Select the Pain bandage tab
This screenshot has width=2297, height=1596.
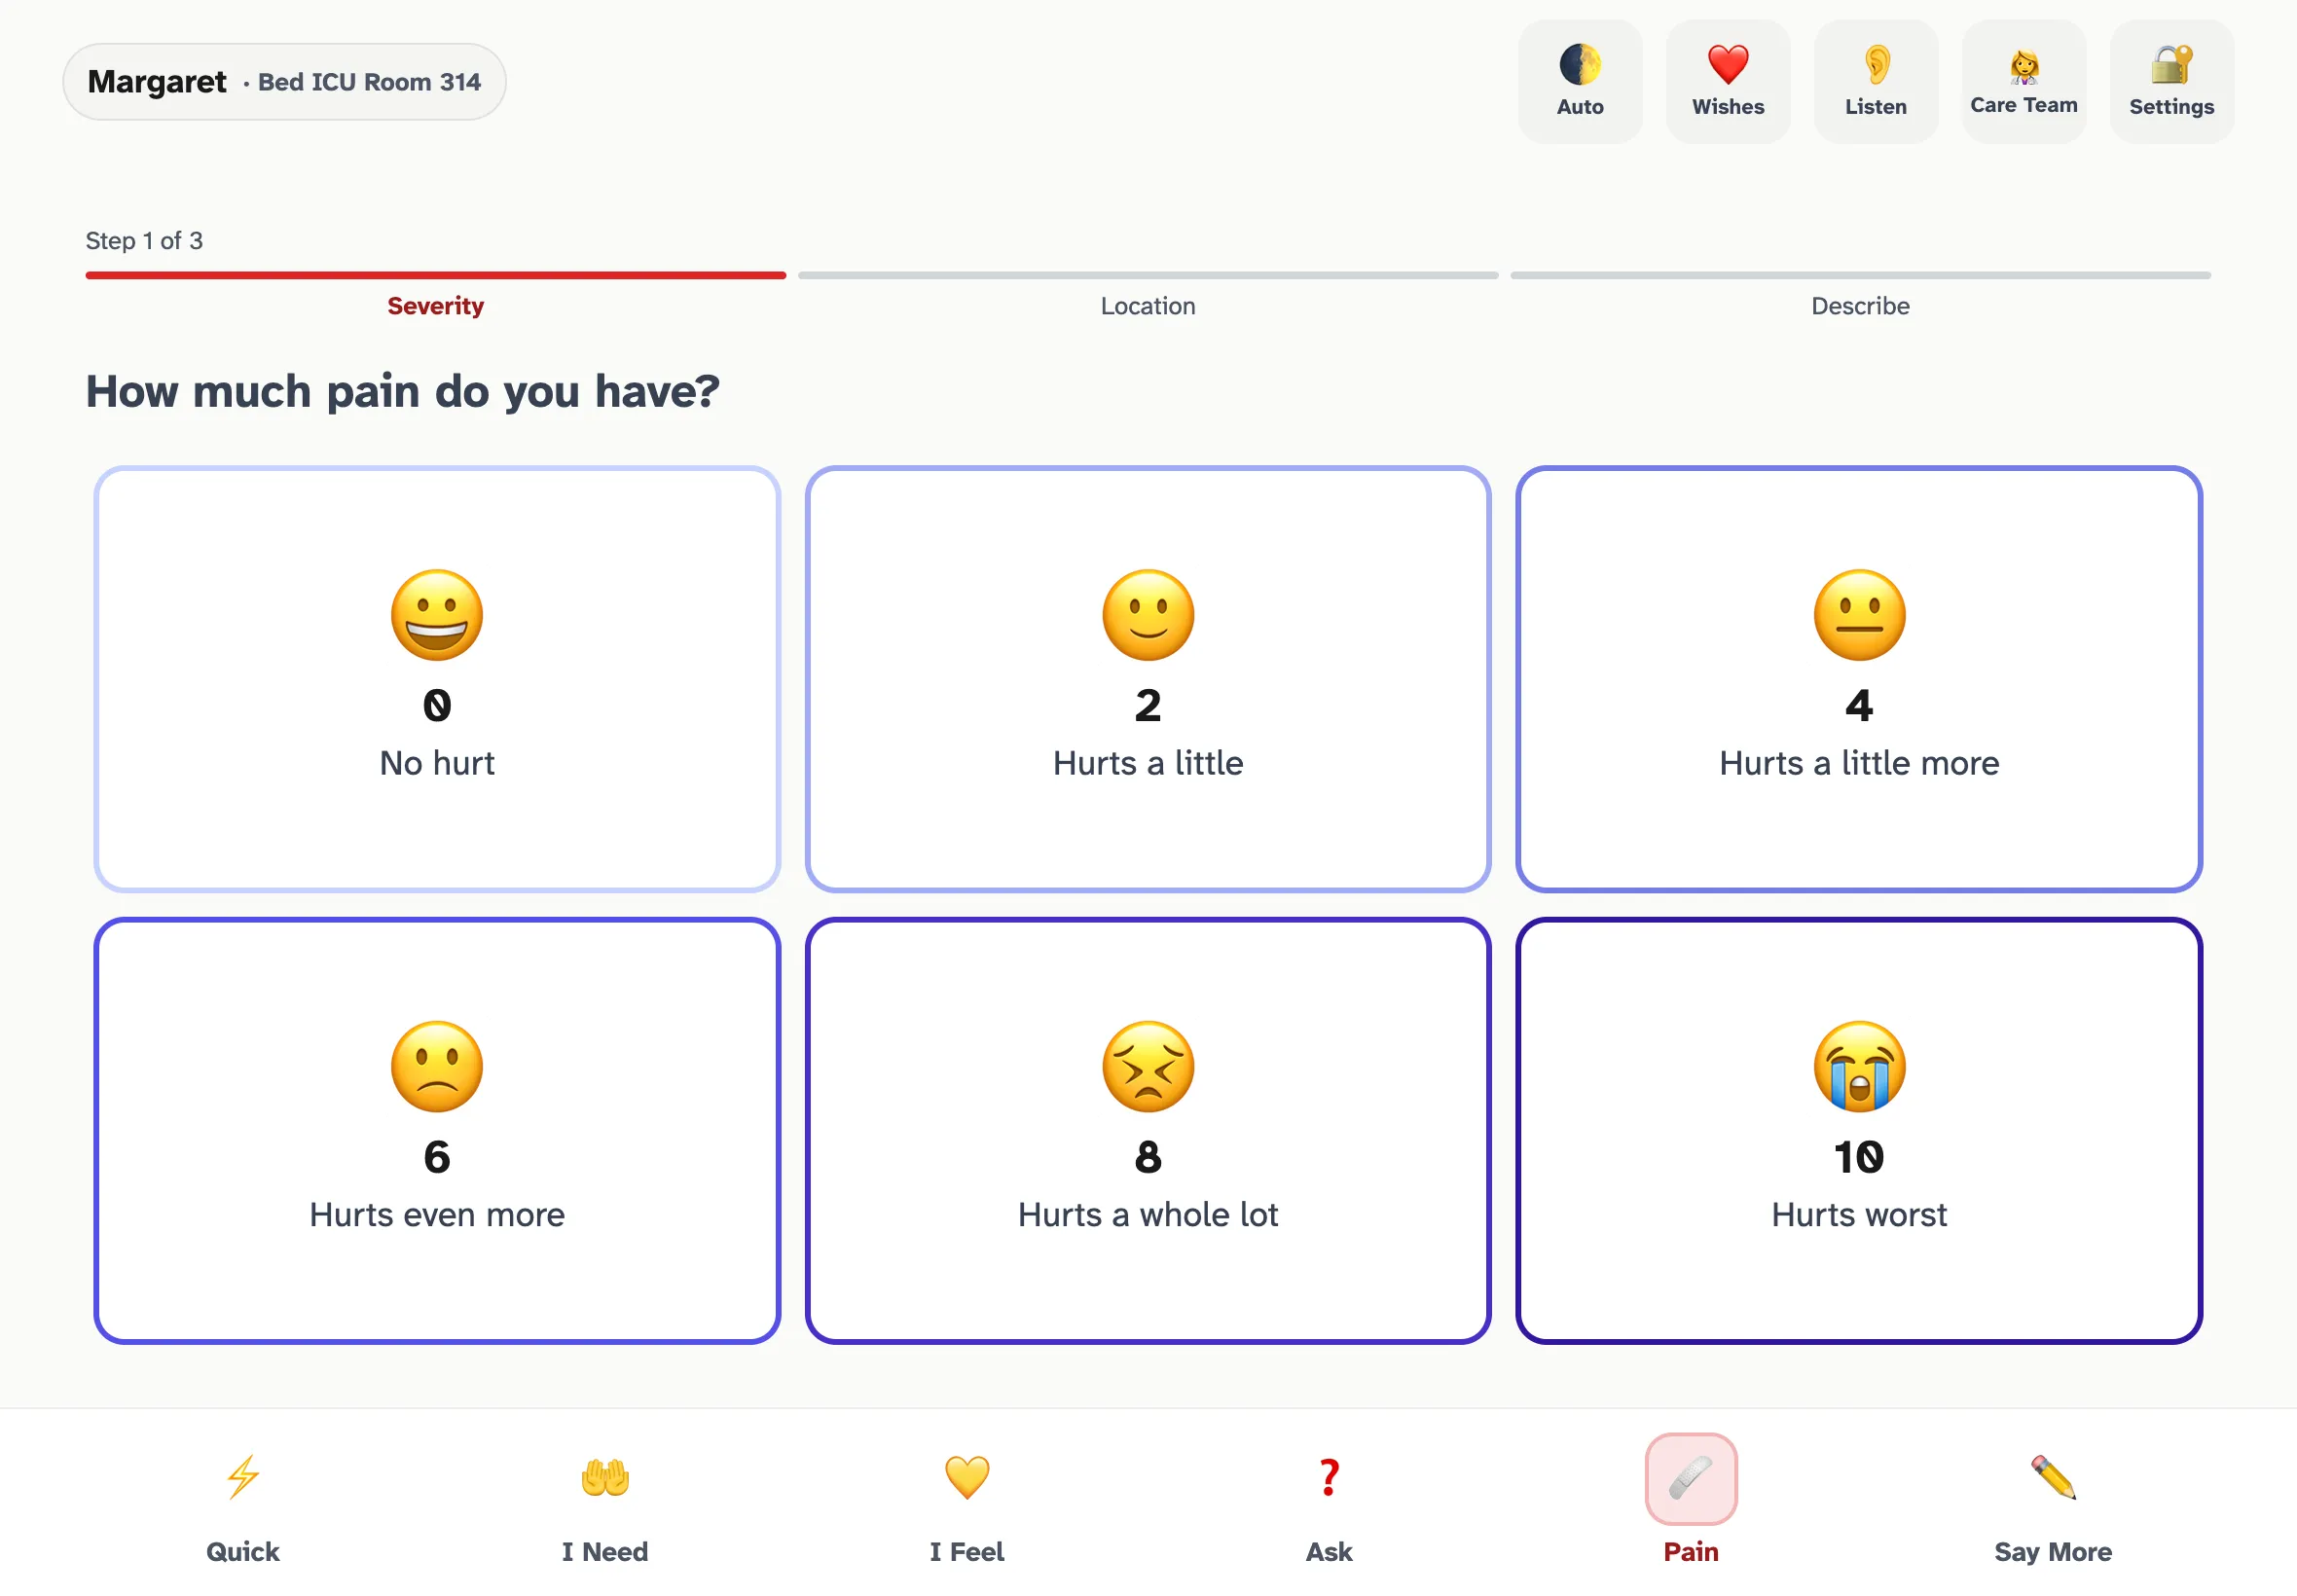click(x=1691, y=1502)
